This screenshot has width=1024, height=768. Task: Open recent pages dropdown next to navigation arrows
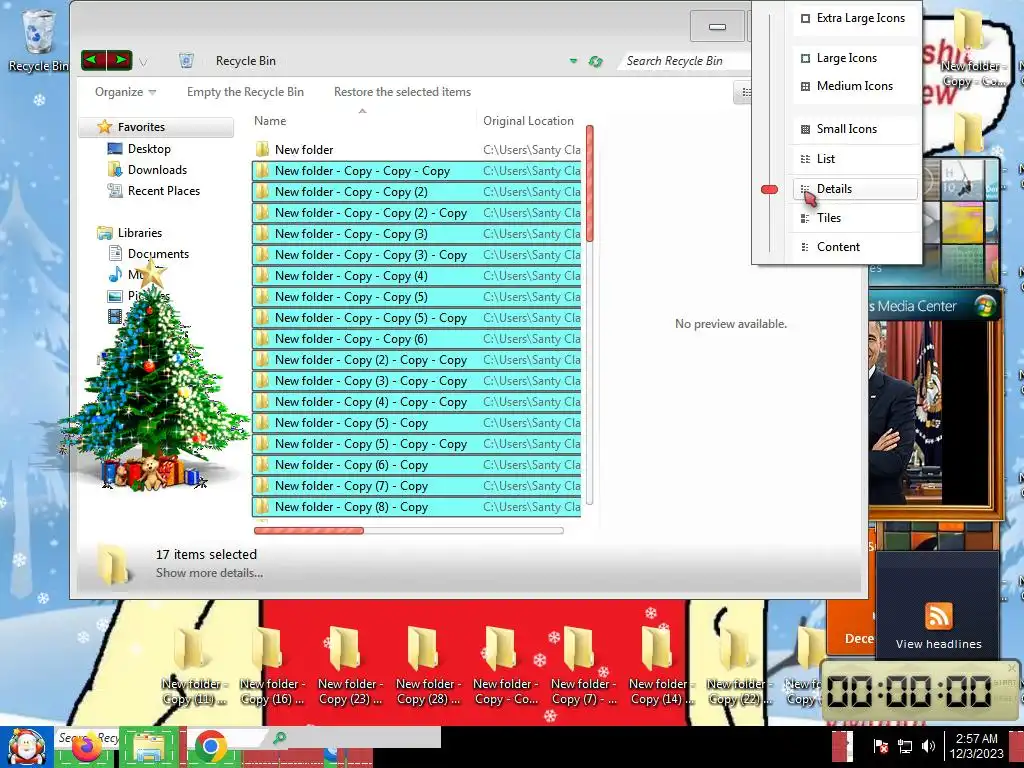click(x=143, y=63)
